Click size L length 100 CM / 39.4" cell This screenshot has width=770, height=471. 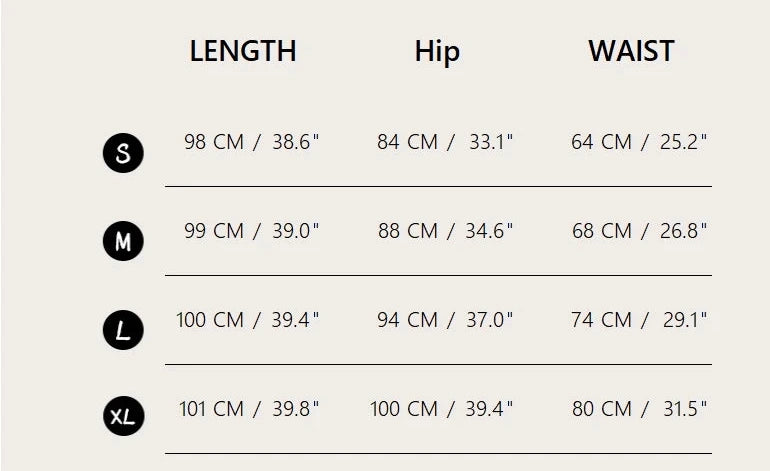pos(248,320)
